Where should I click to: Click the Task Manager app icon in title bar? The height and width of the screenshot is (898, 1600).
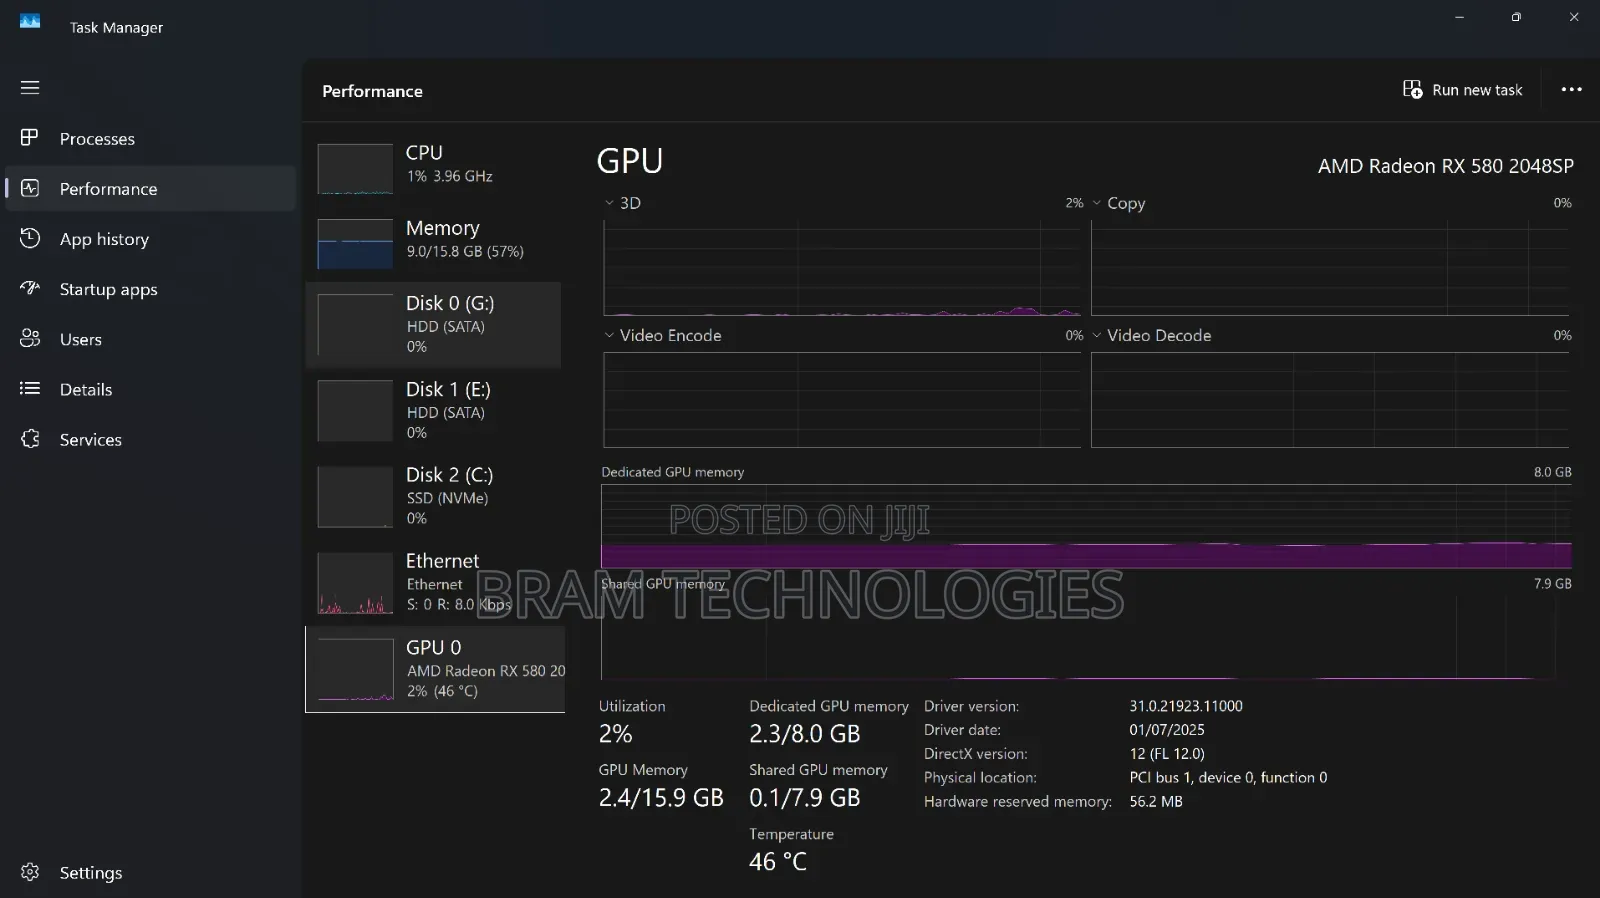click(30, 21)
